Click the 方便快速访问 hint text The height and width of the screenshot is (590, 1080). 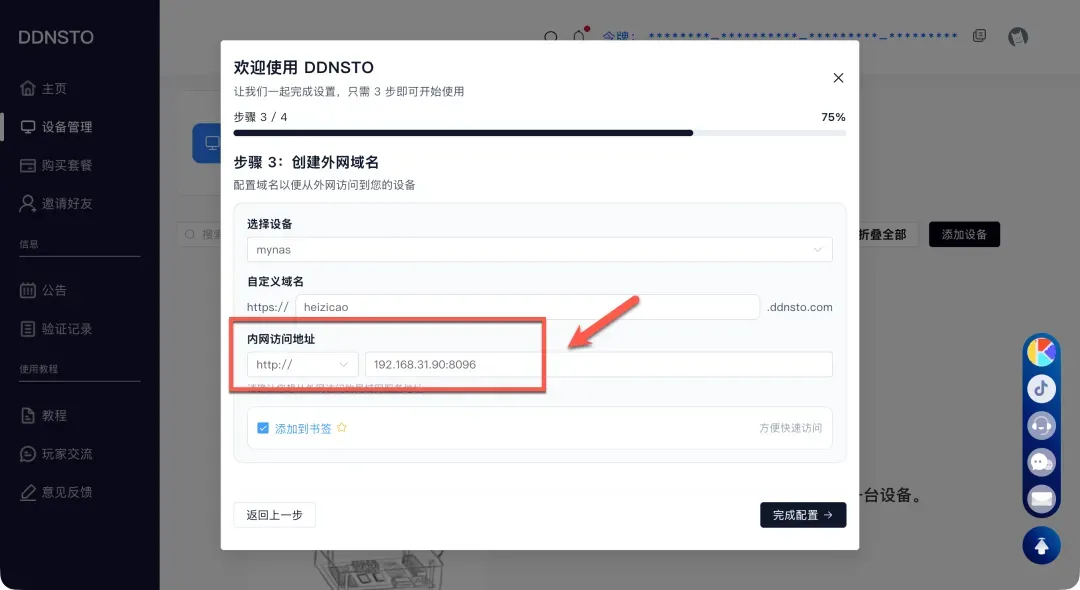click(791, 428)
